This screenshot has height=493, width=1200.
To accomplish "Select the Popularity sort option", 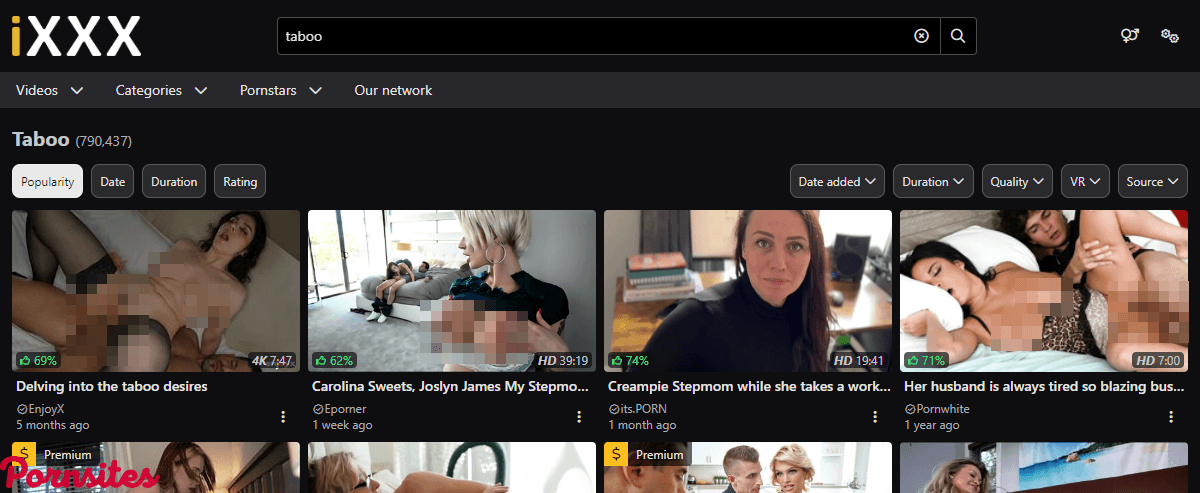I will coord(47,182).
